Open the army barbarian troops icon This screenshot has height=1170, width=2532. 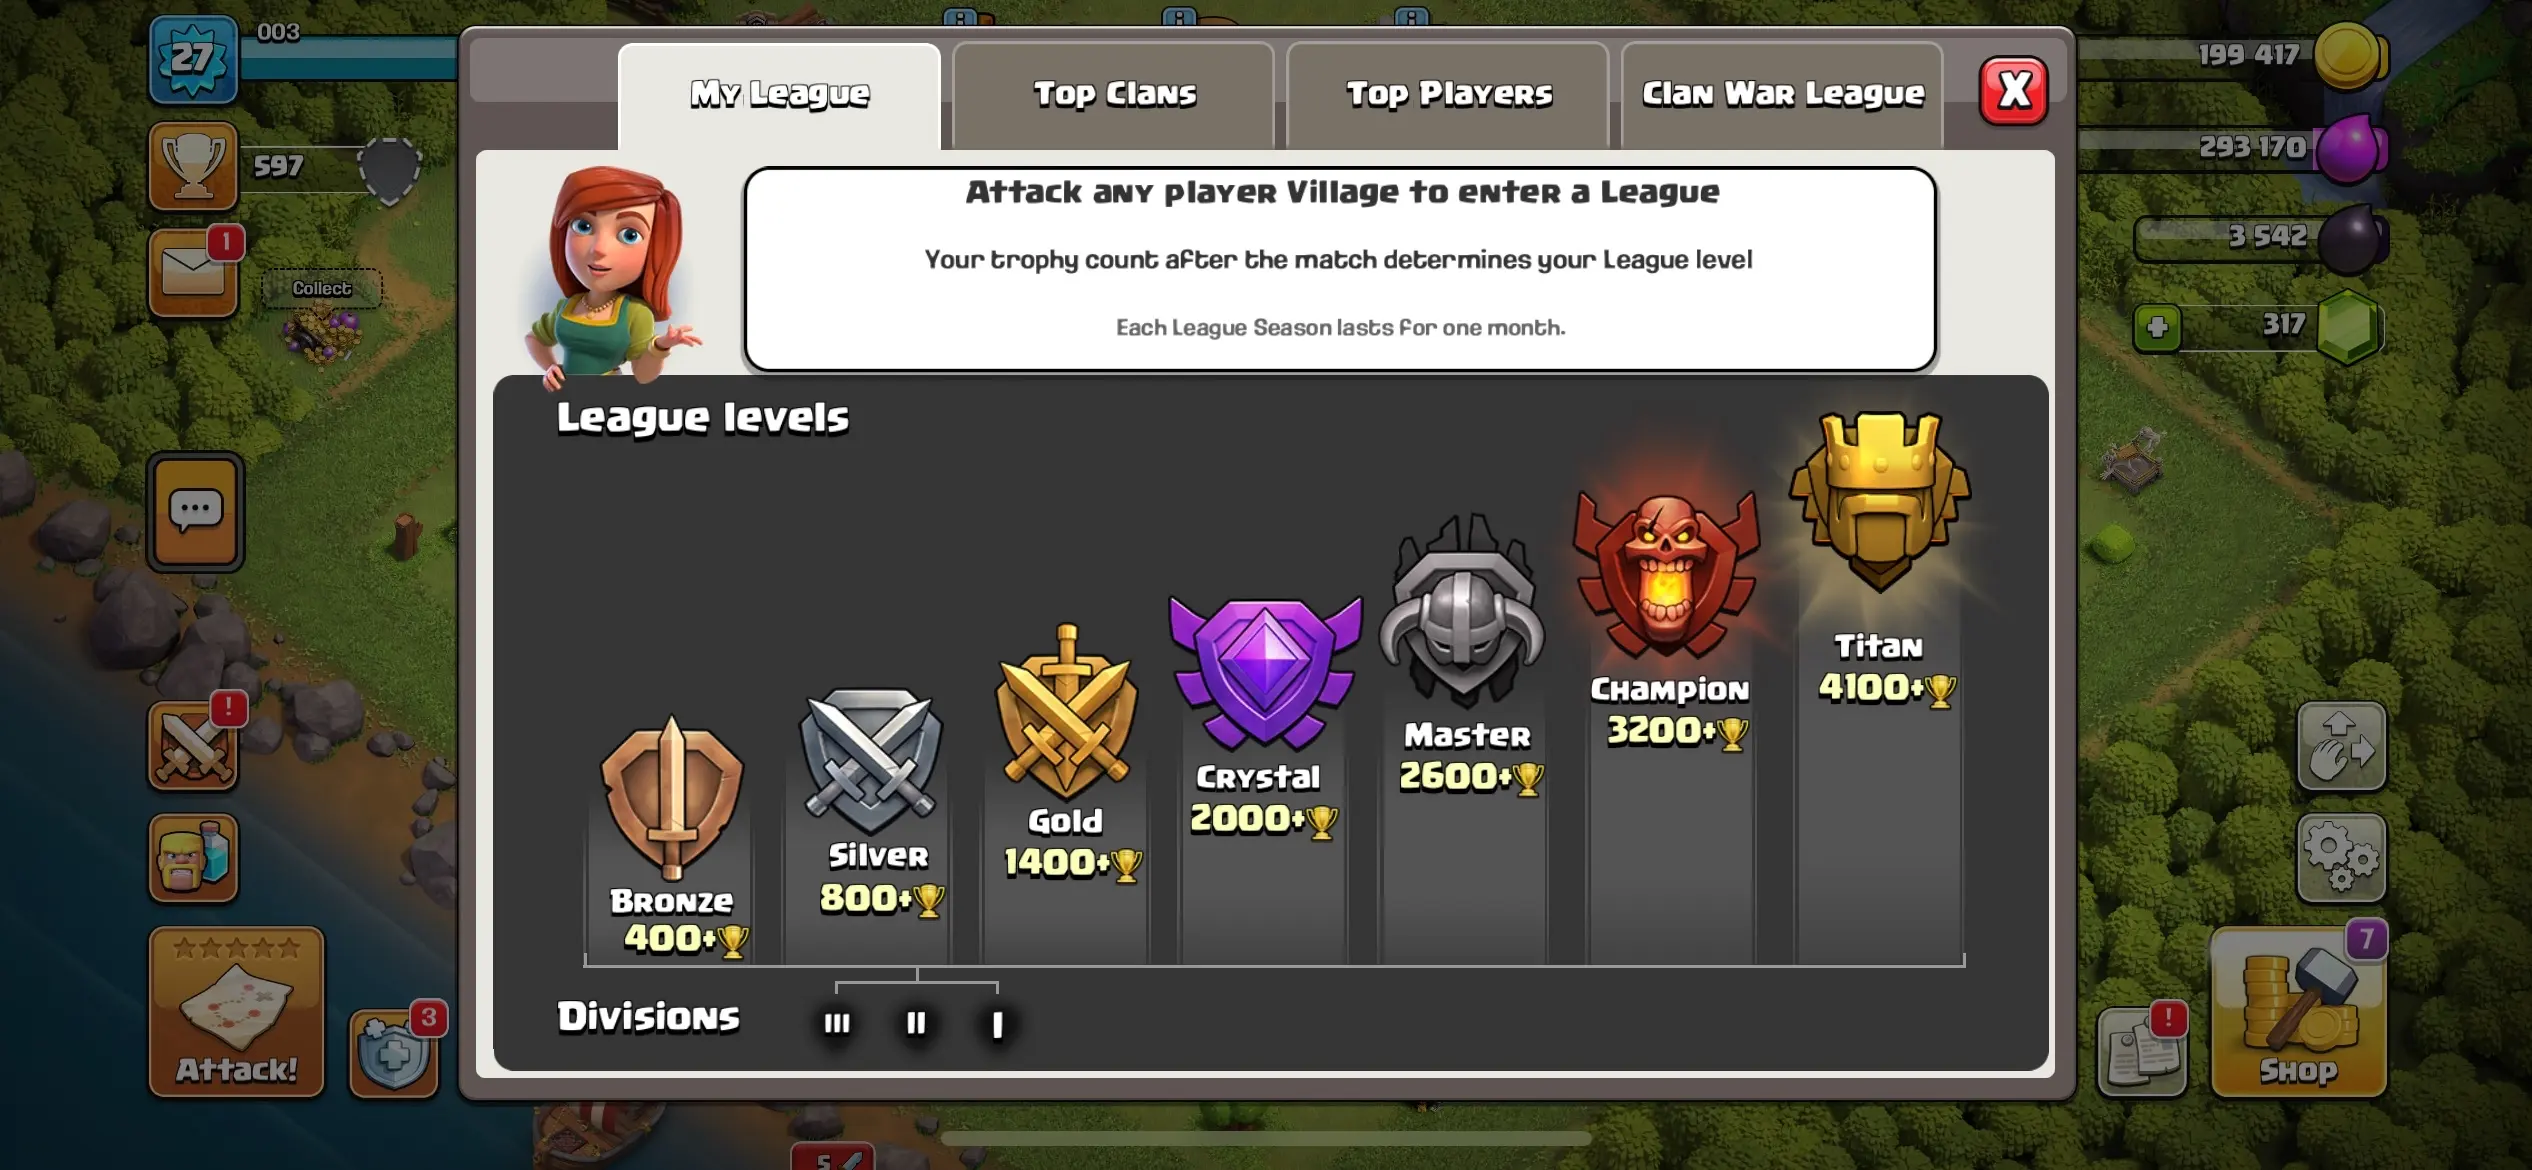(193, 858)
